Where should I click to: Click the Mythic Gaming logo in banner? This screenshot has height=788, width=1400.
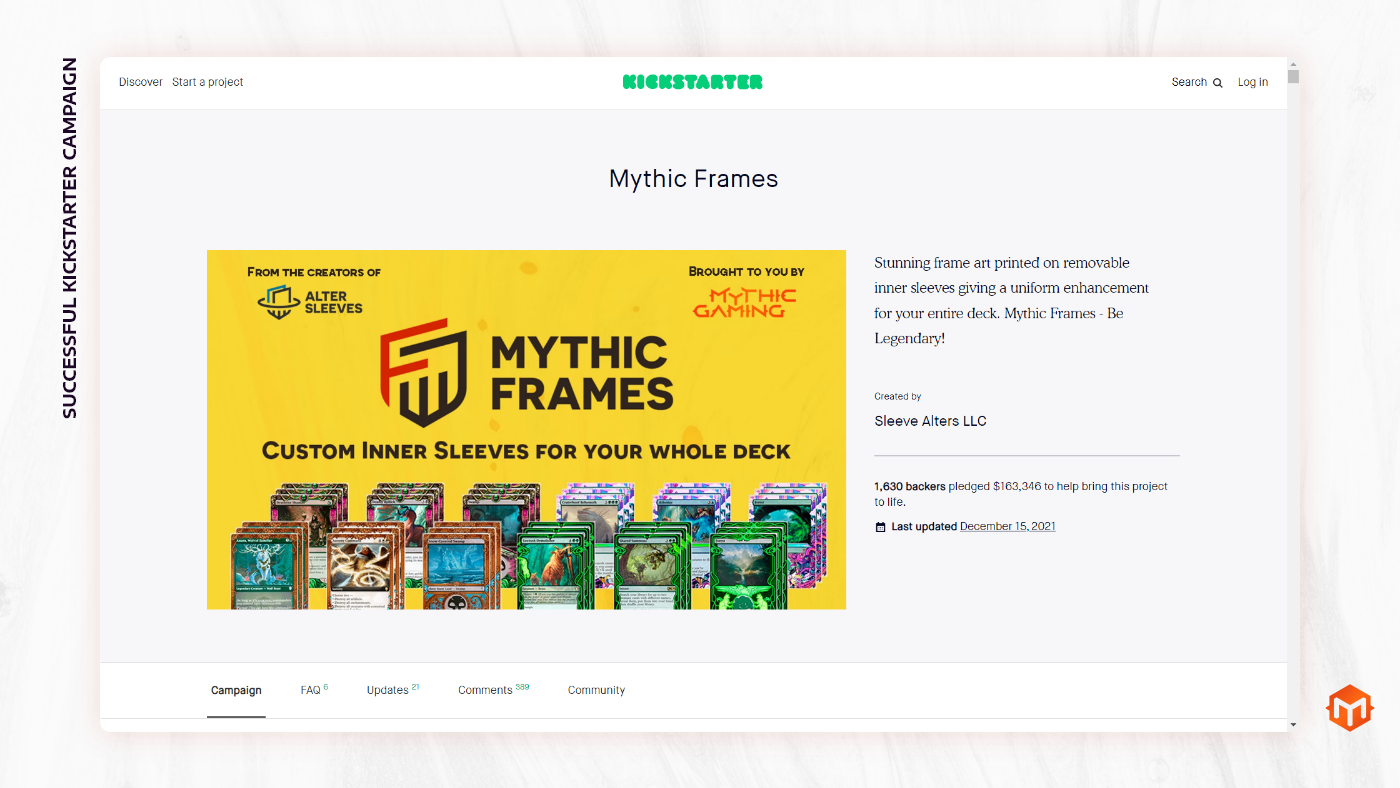coord(745,302)
